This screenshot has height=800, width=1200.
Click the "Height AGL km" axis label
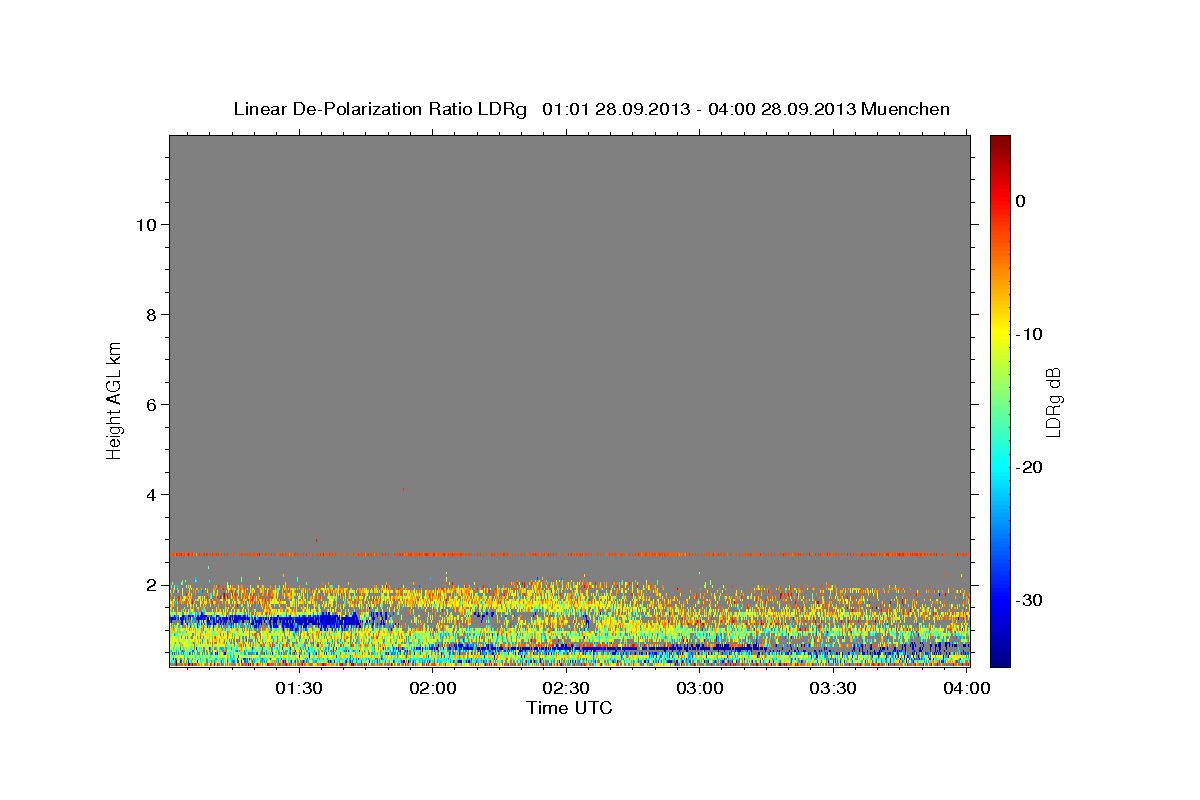click(115, 400)
